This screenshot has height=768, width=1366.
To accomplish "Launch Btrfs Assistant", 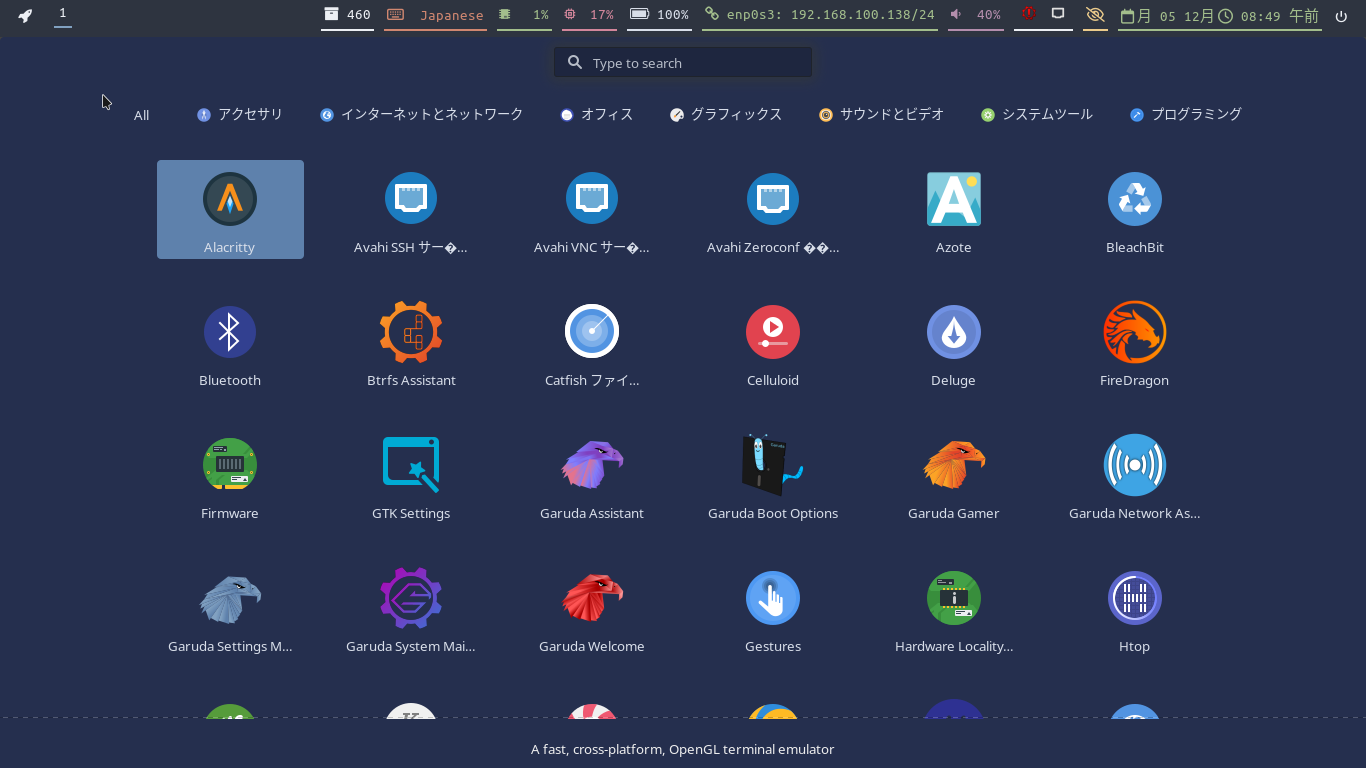I will coord(411,342).
